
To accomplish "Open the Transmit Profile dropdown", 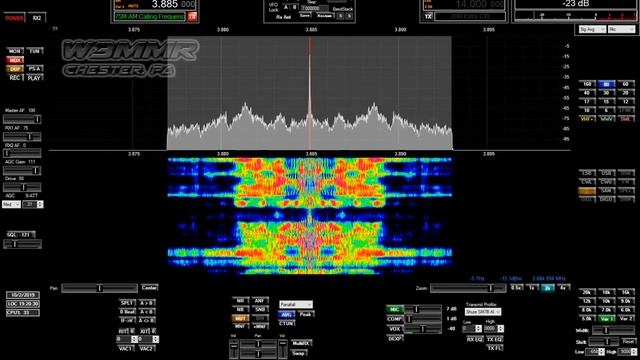I will coord(483,312).
